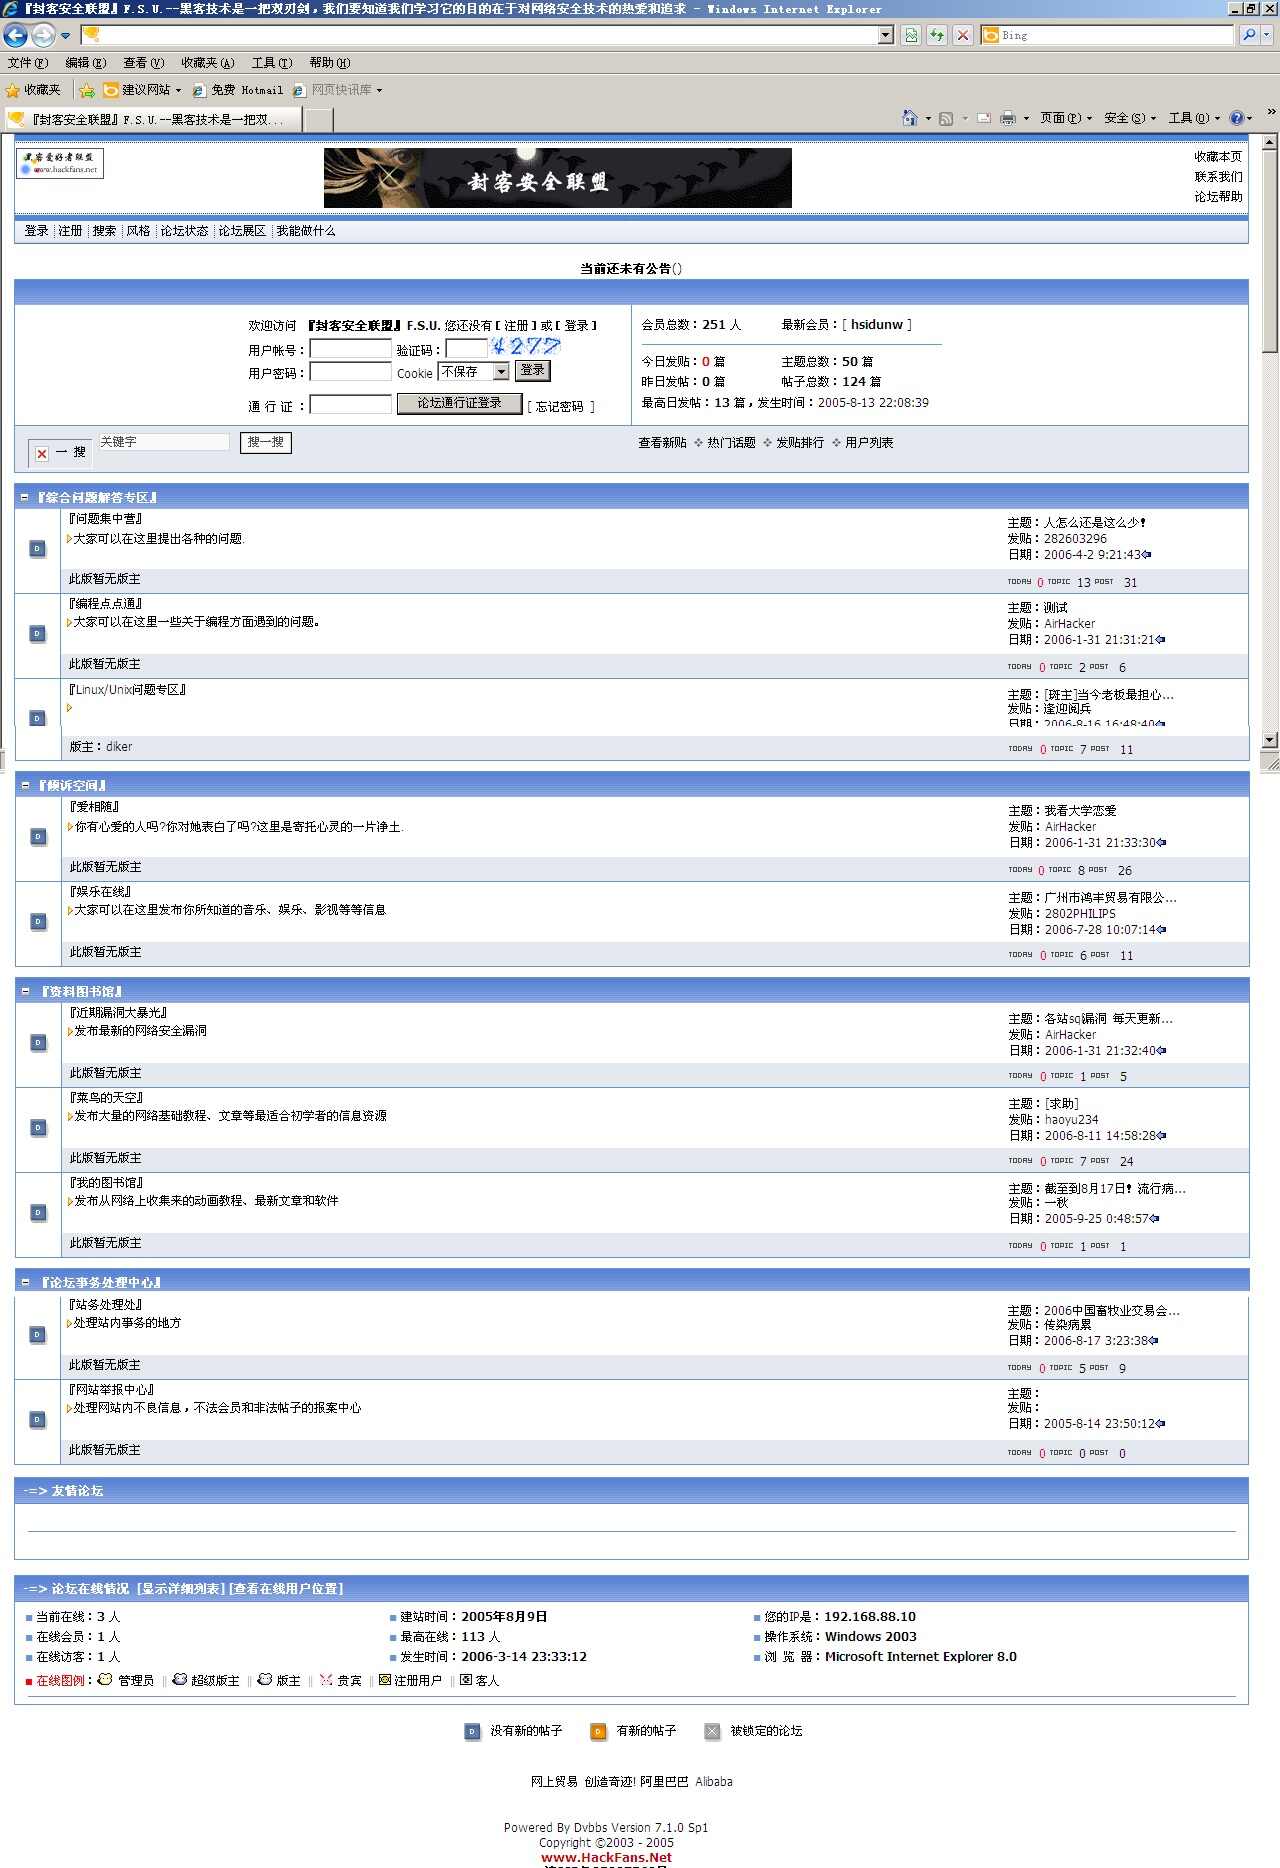Open the Cookie 不保存 dropdown
Screen dimensions: 1280x1868
point(501,372)
